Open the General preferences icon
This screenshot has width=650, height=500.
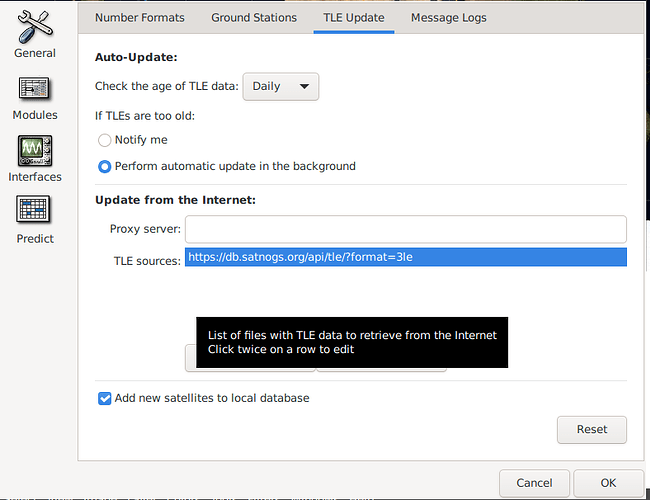pyautogui.click(x=35, y=27)
